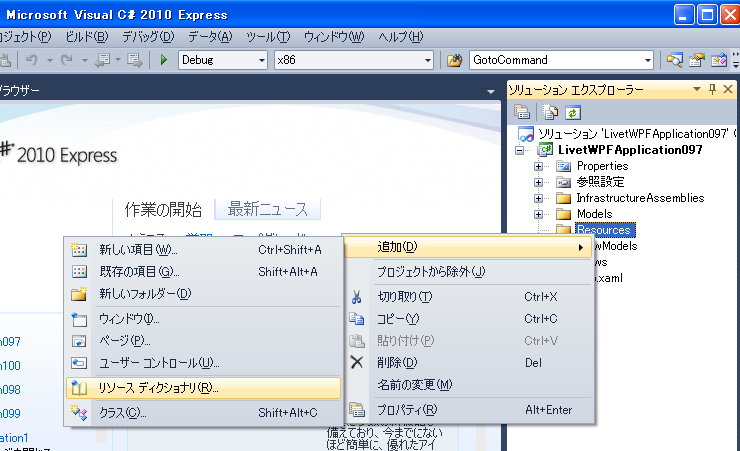
Task: Click the User Control icon in submenu
Action: point(79,363)
